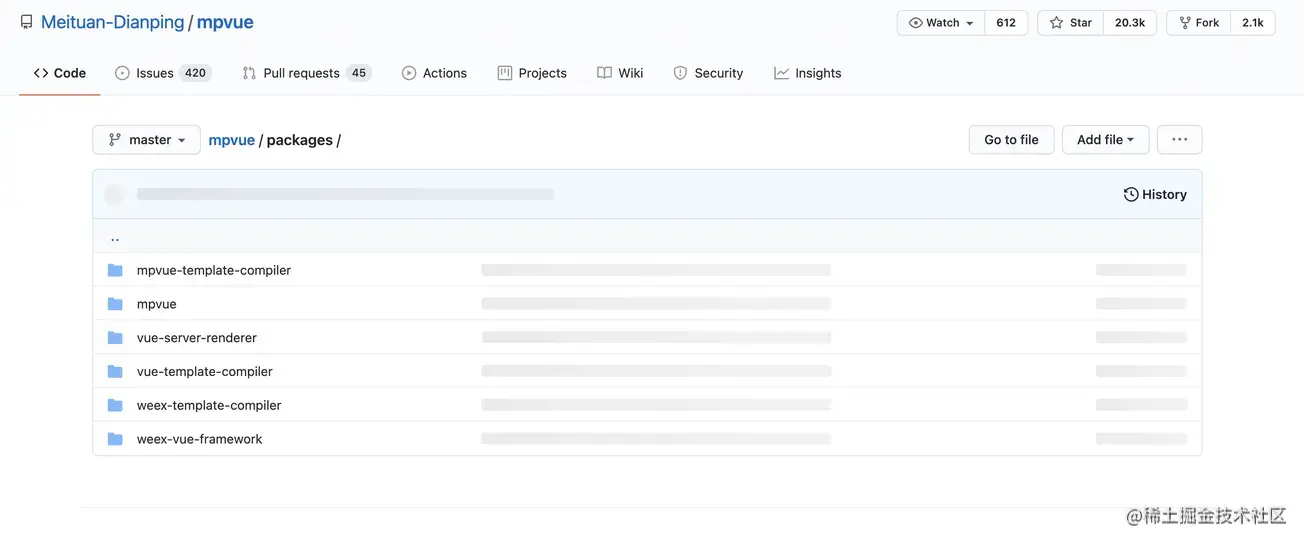The width and height of the screenshot is (1304, 543).
Task: Click the Code angle-brackets icon
Action: coord(41,73)
